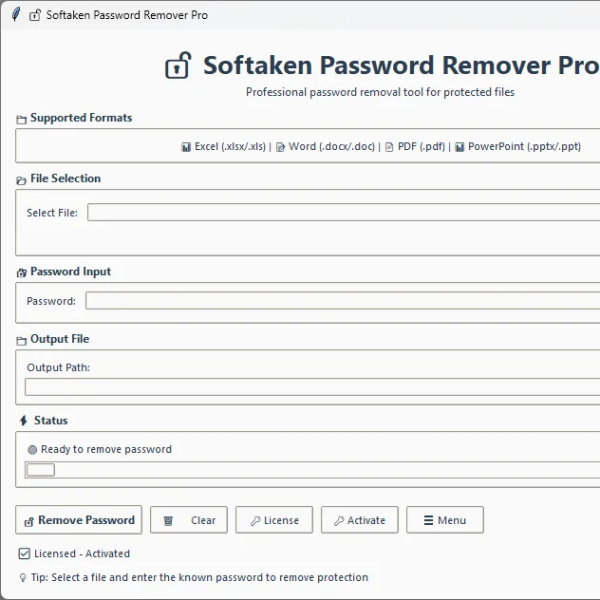Click the 'File Selection' section heading

pyautogui.click(x=65, y=178)
